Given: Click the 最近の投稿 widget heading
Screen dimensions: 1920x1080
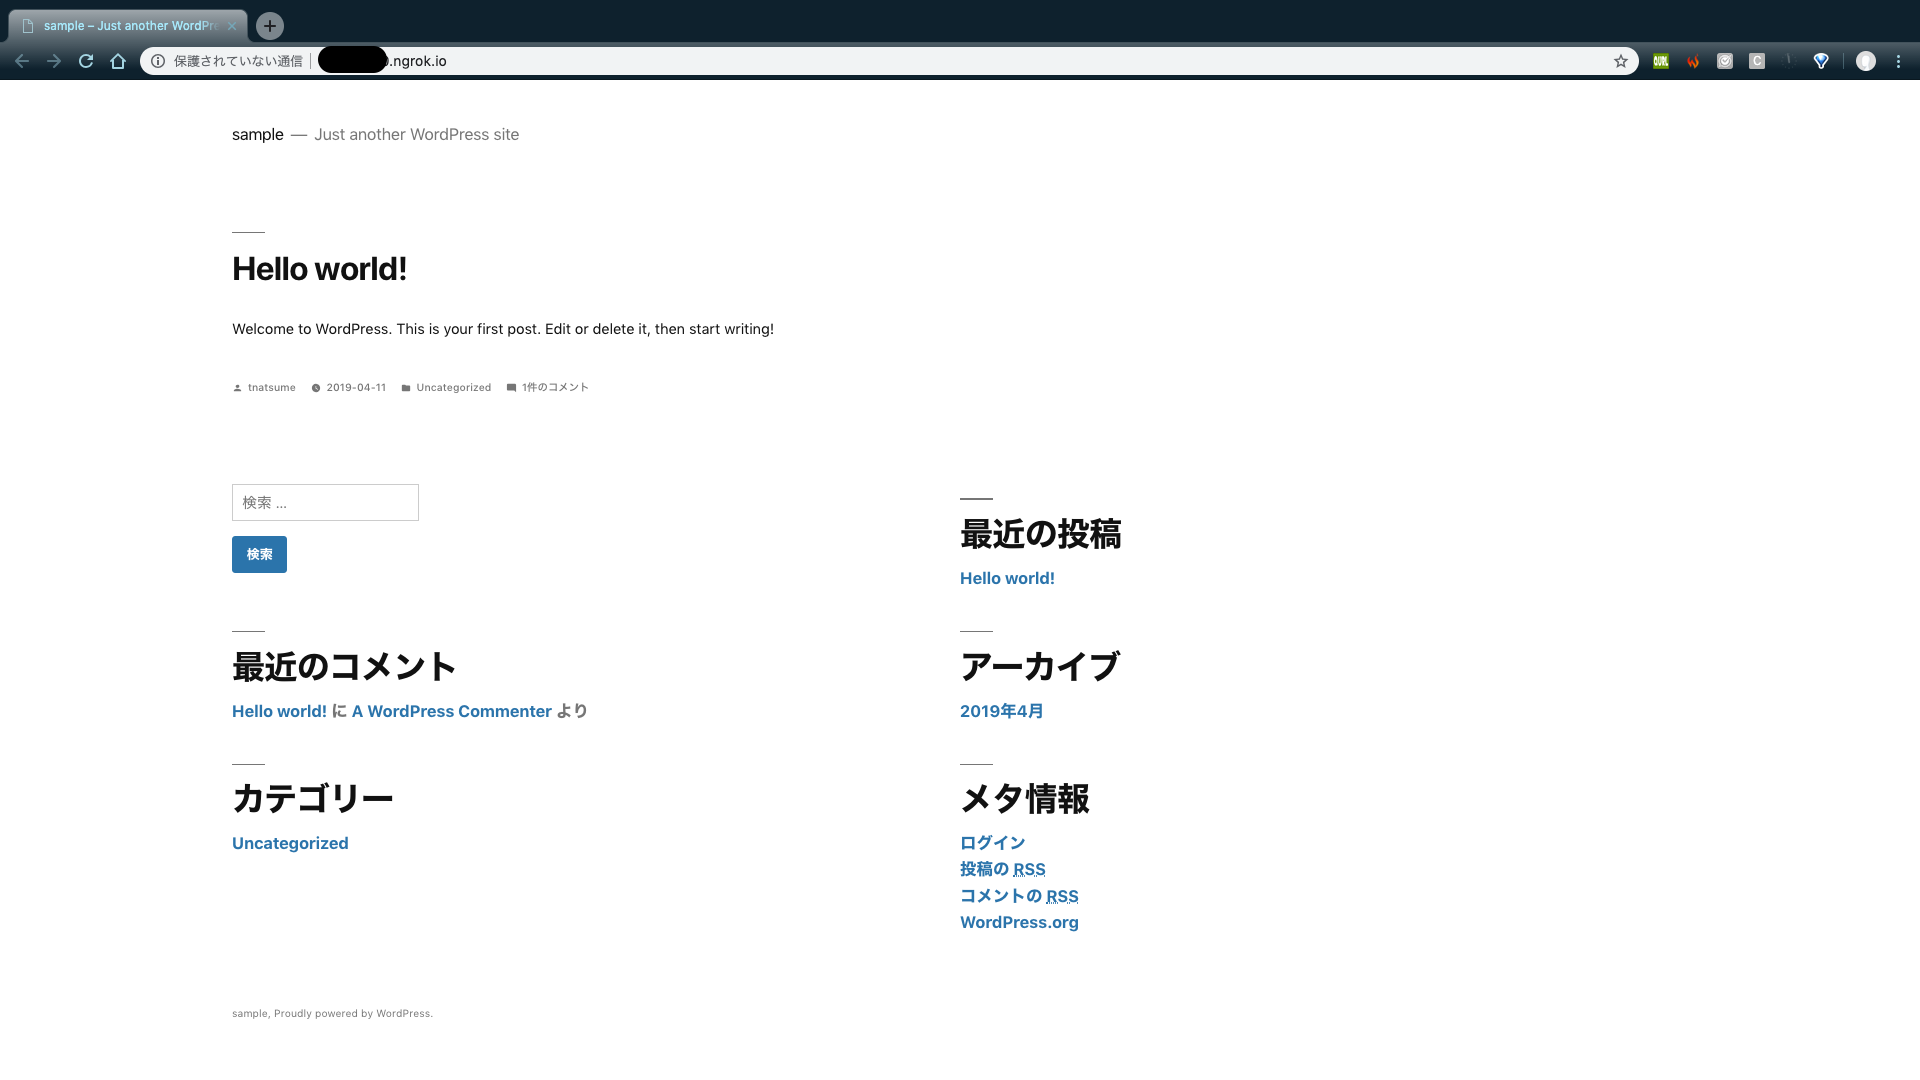Looking at the screenshot, I should coord(1040,534).
